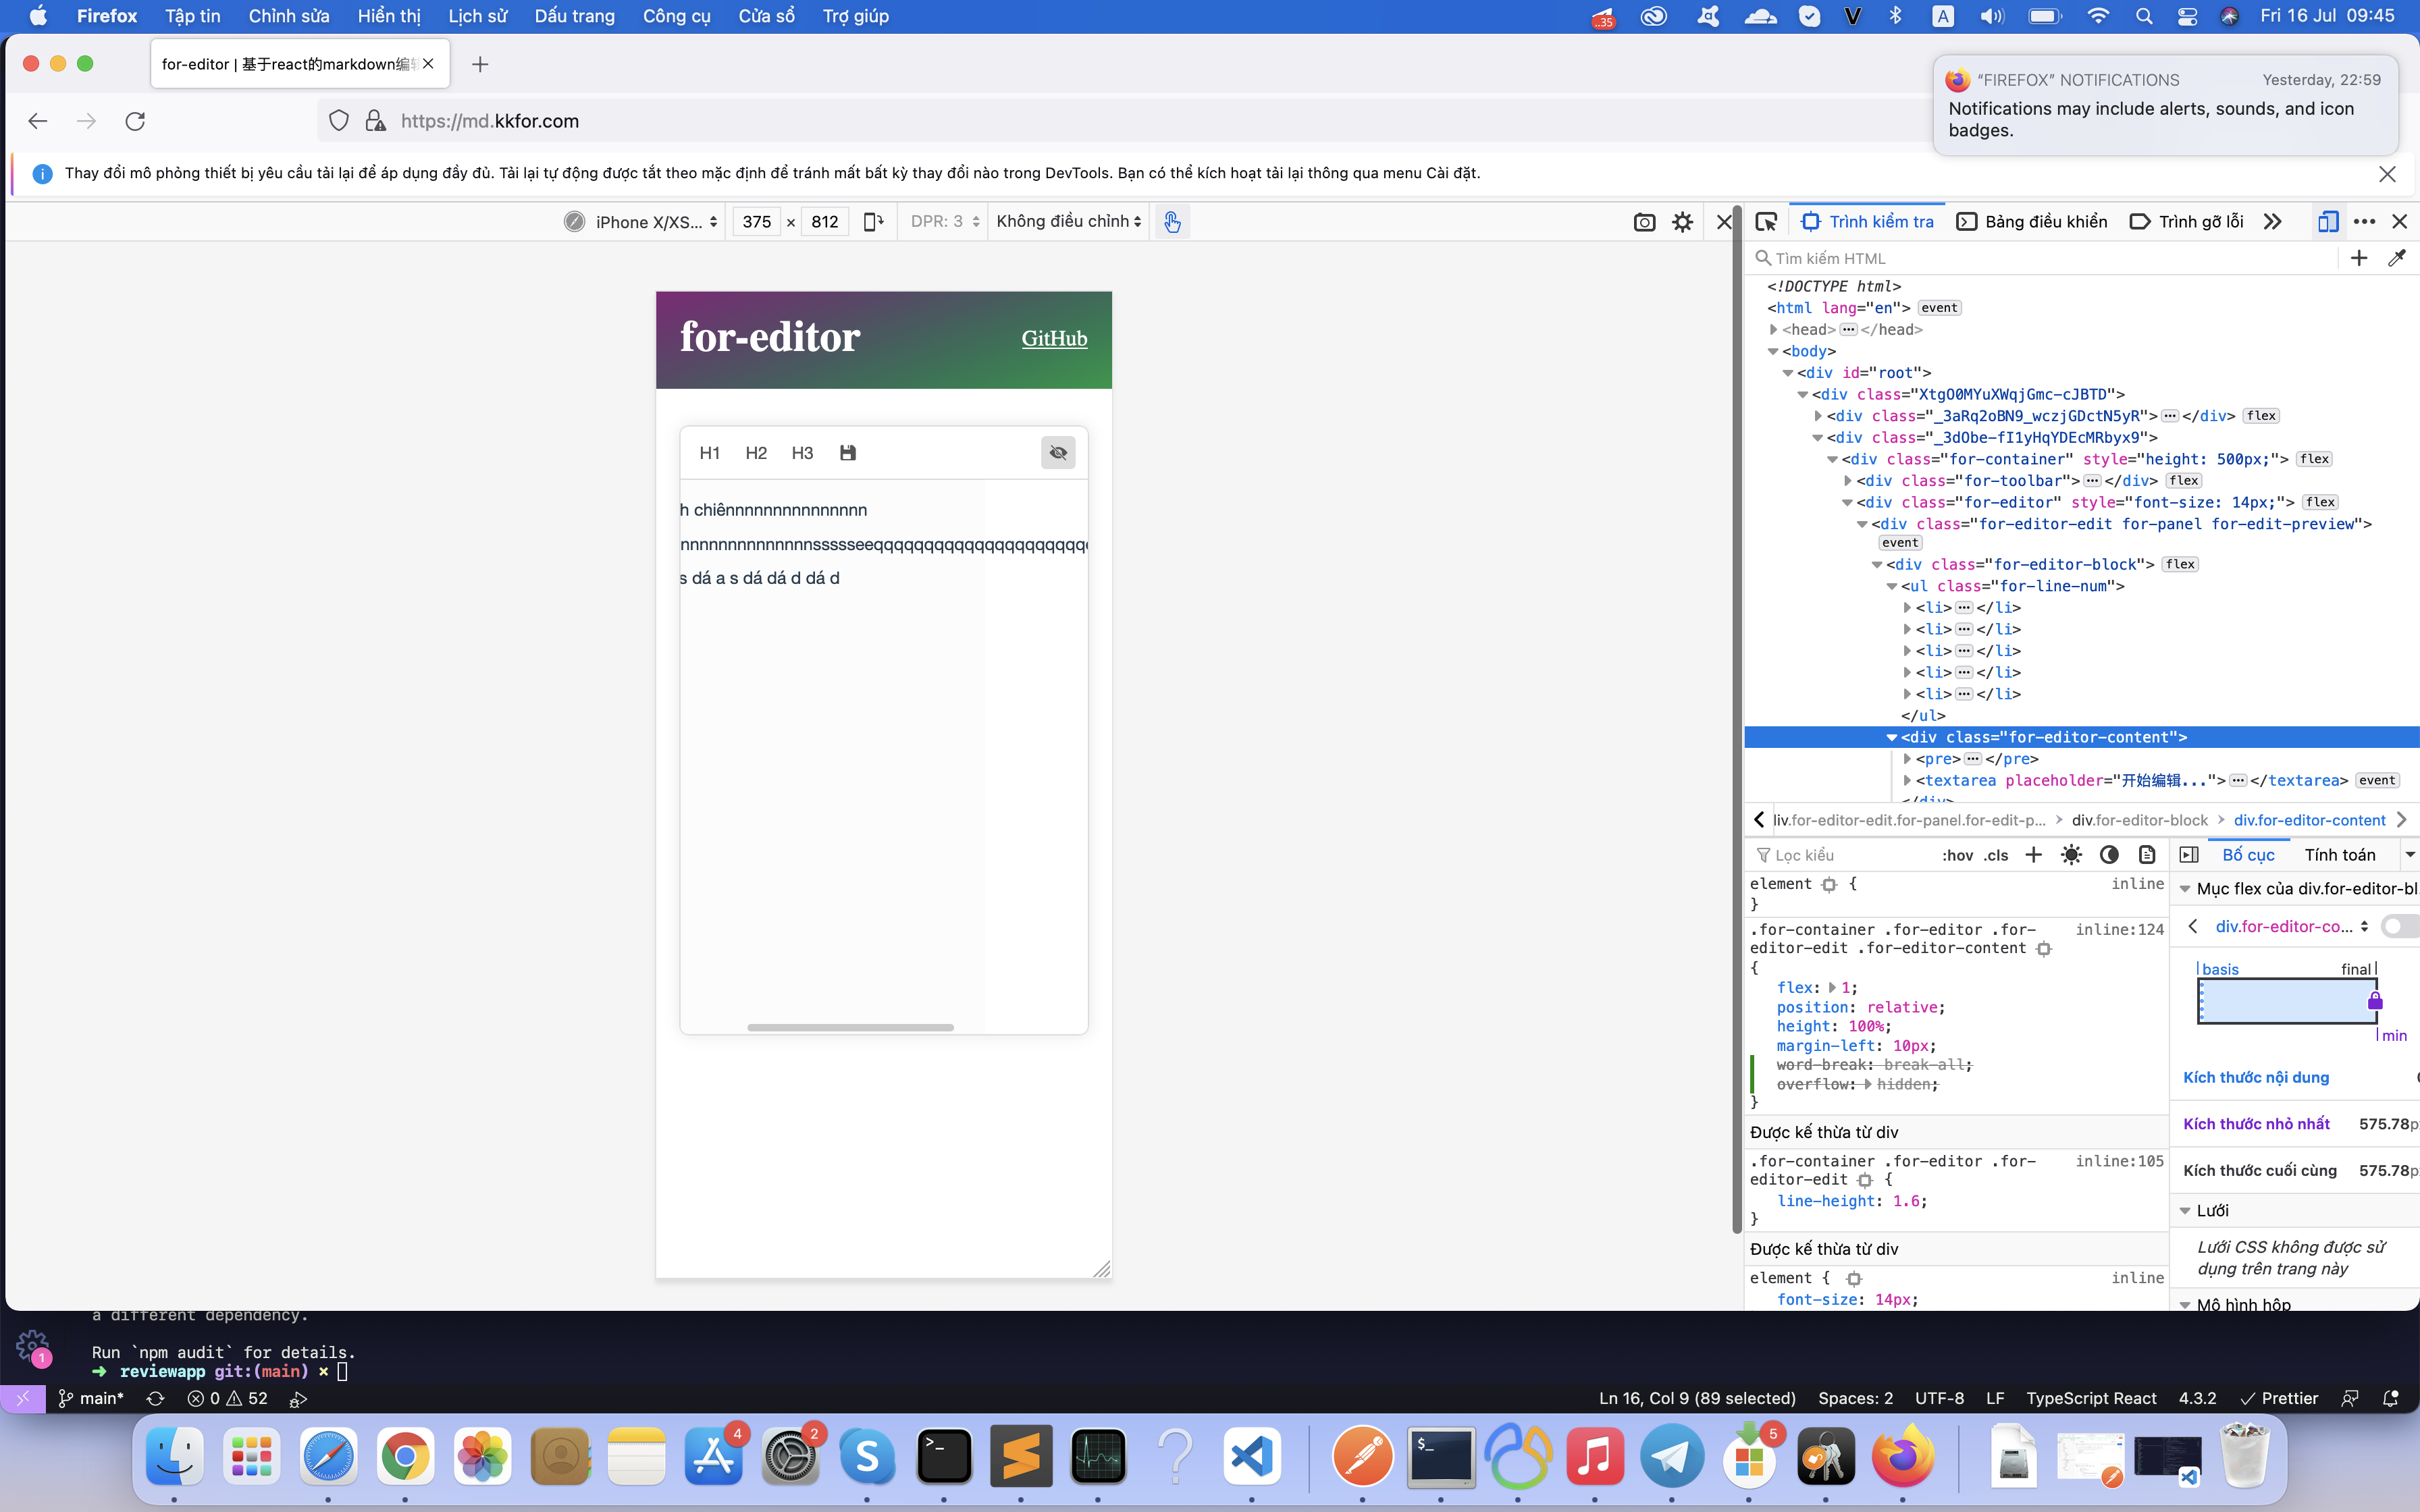Open the GitHub link
This screenshot has height=1512, width=2420.
pyautogui.click(x=1054, y=339)
